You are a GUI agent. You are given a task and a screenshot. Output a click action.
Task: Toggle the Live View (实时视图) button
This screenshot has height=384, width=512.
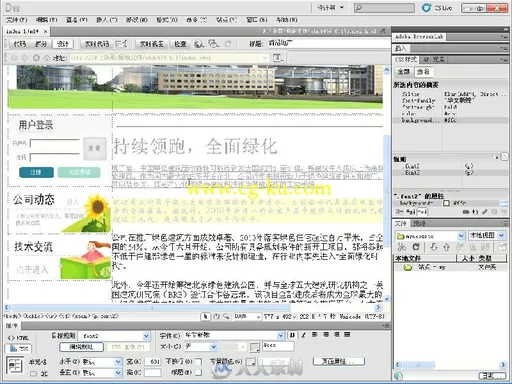coord(151,44)
